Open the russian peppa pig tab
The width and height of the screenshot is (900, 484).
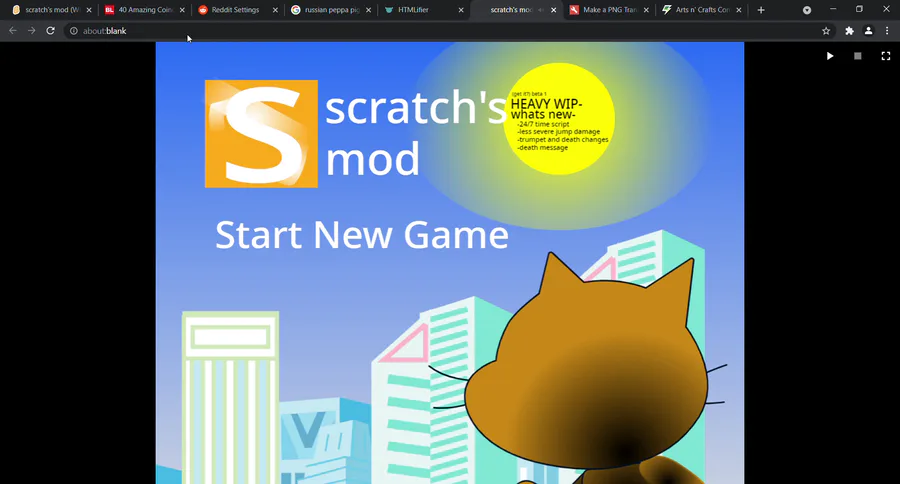click(x=329, y=10)
